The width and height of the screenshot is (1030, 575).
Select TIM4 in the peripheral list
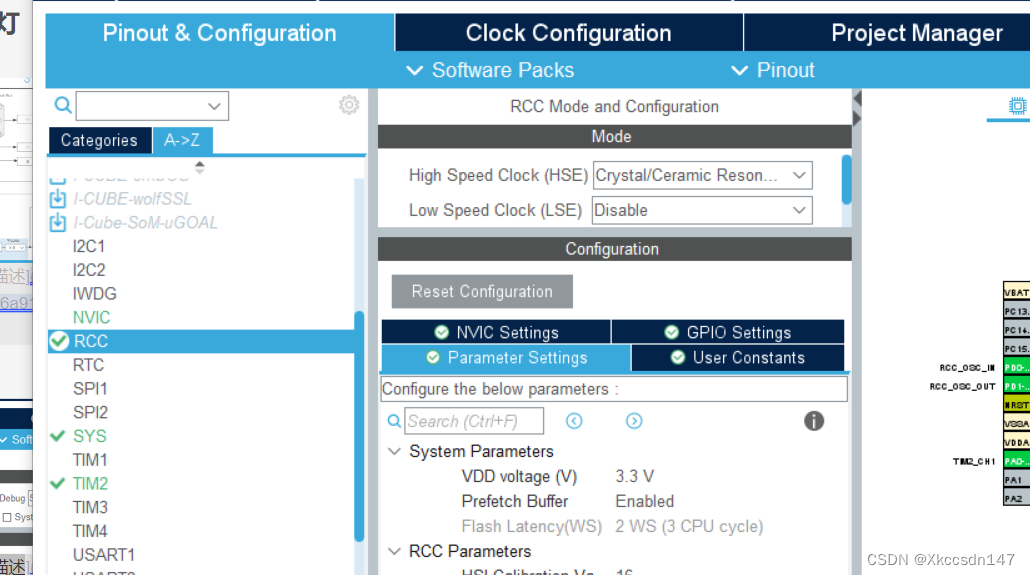(90, 530)
